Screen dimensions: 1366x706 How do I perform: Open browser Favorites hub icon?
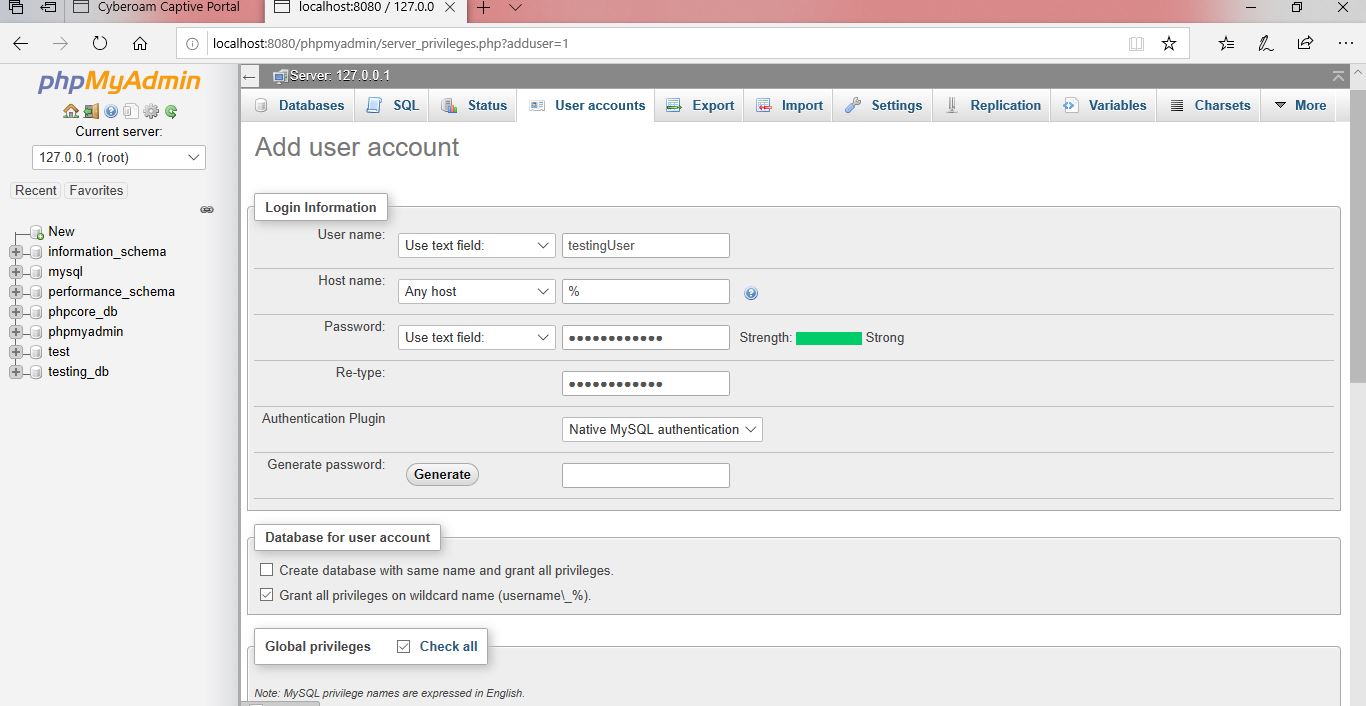point(1227,43)
